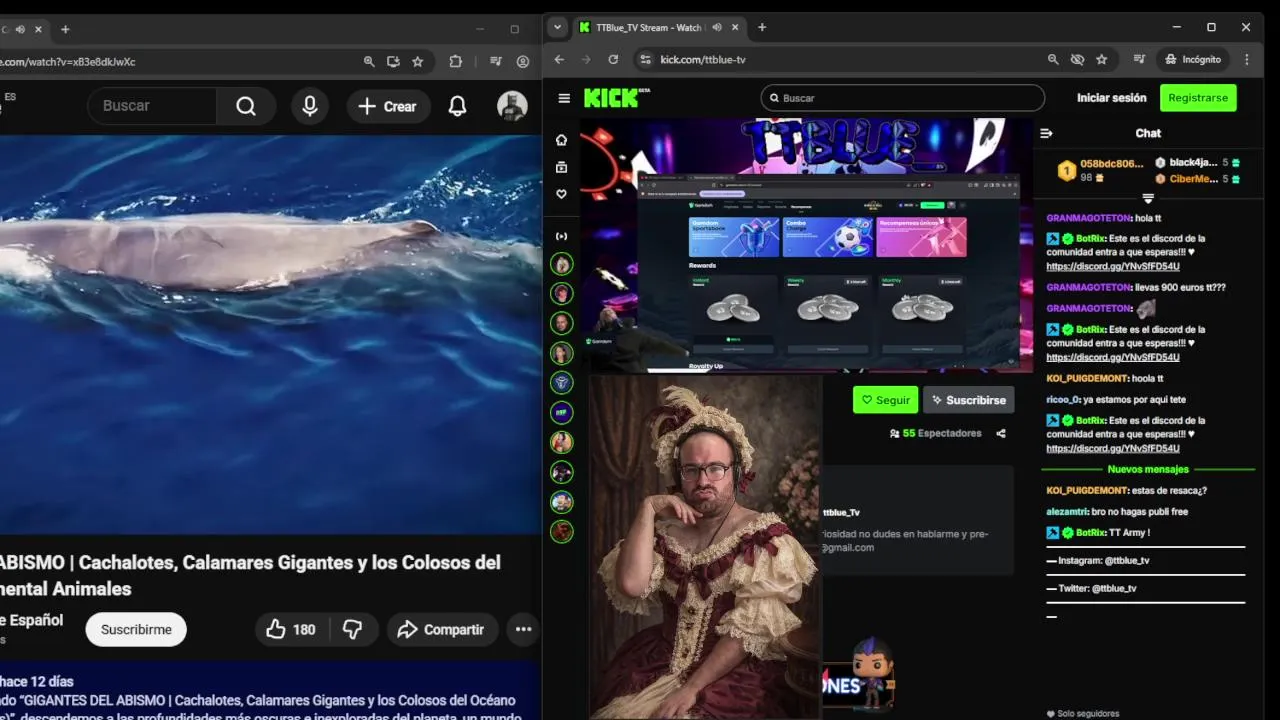The height and width of the screenshot is (720, 1280).
Task: Click leaderboard user 058bdc806...
Action: point(1111,164)
